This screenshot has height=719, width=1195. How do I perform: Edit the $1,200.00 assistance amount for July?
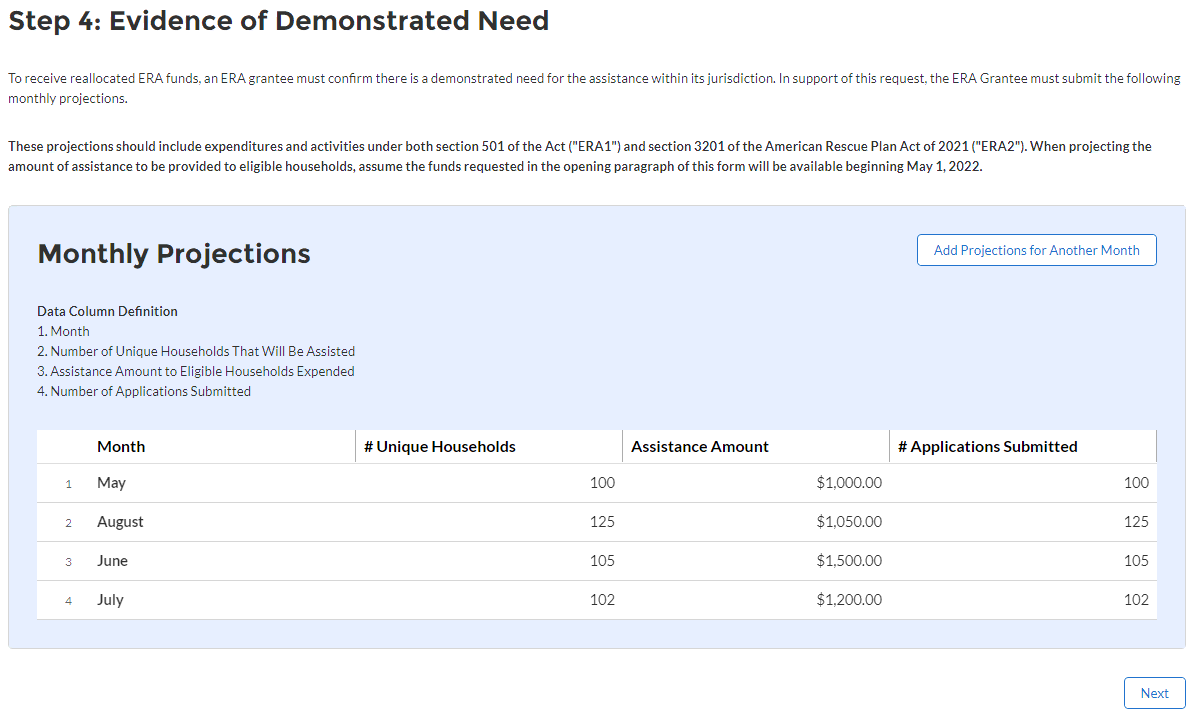click(848, 600)
